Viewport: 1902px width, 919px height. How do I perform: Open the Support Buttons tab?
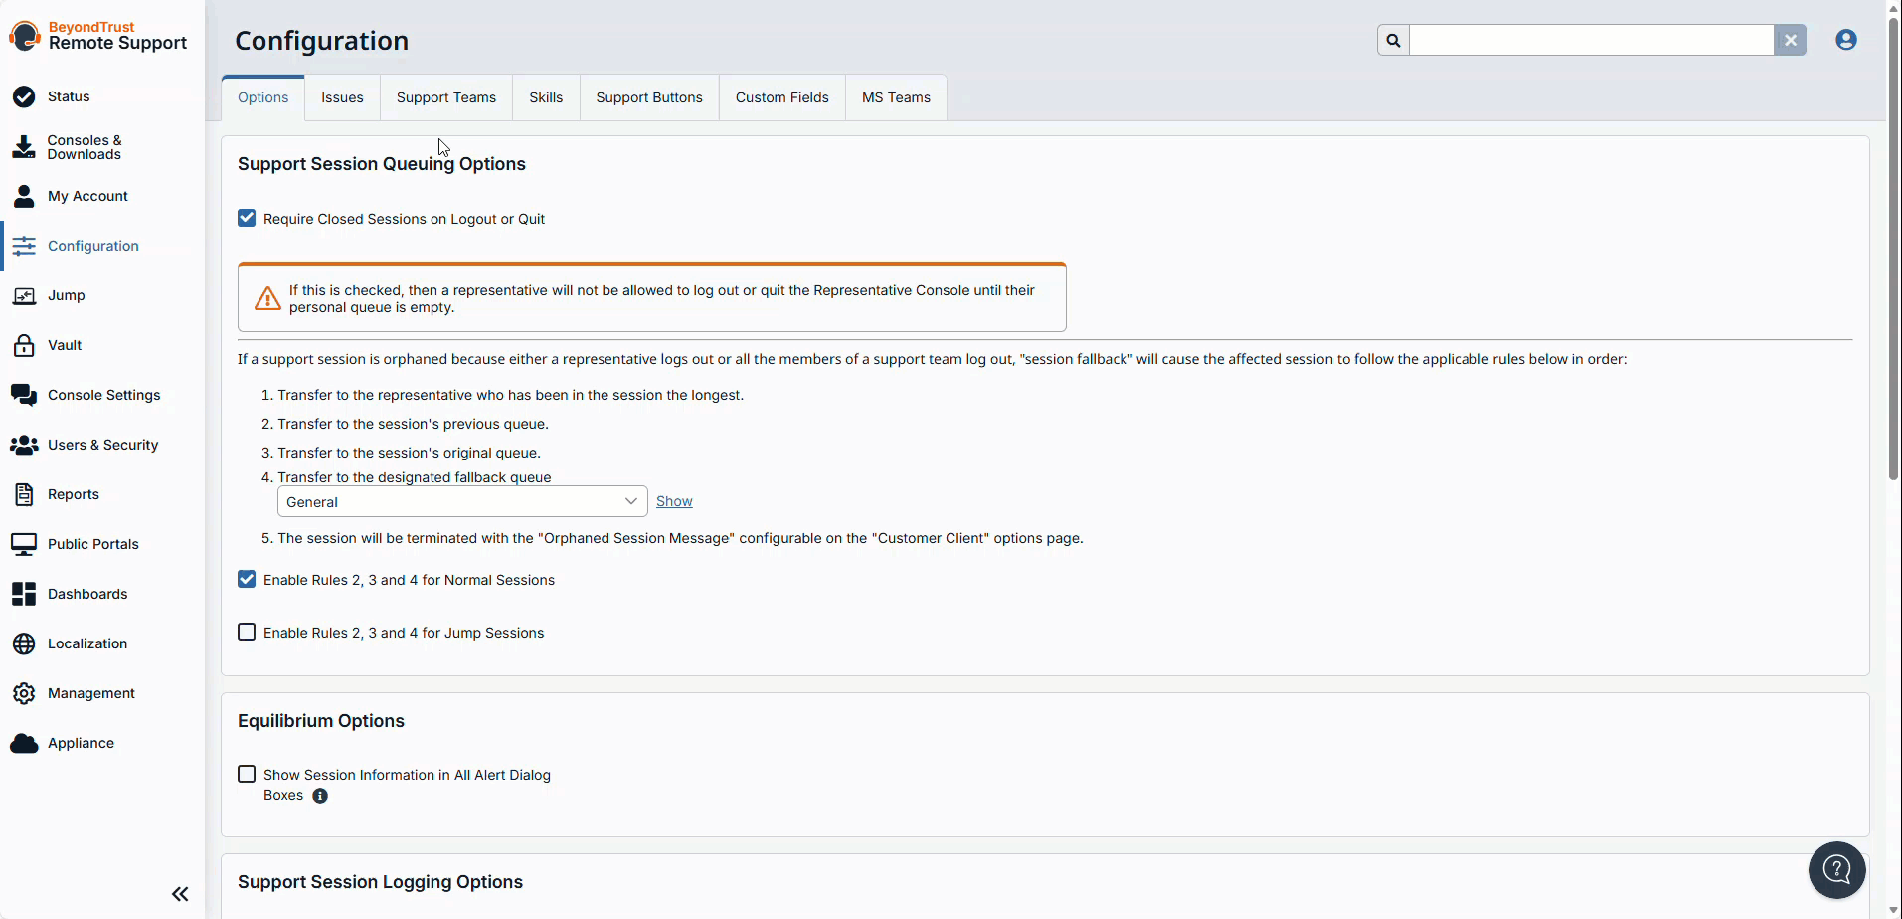[x=649, y=97]
